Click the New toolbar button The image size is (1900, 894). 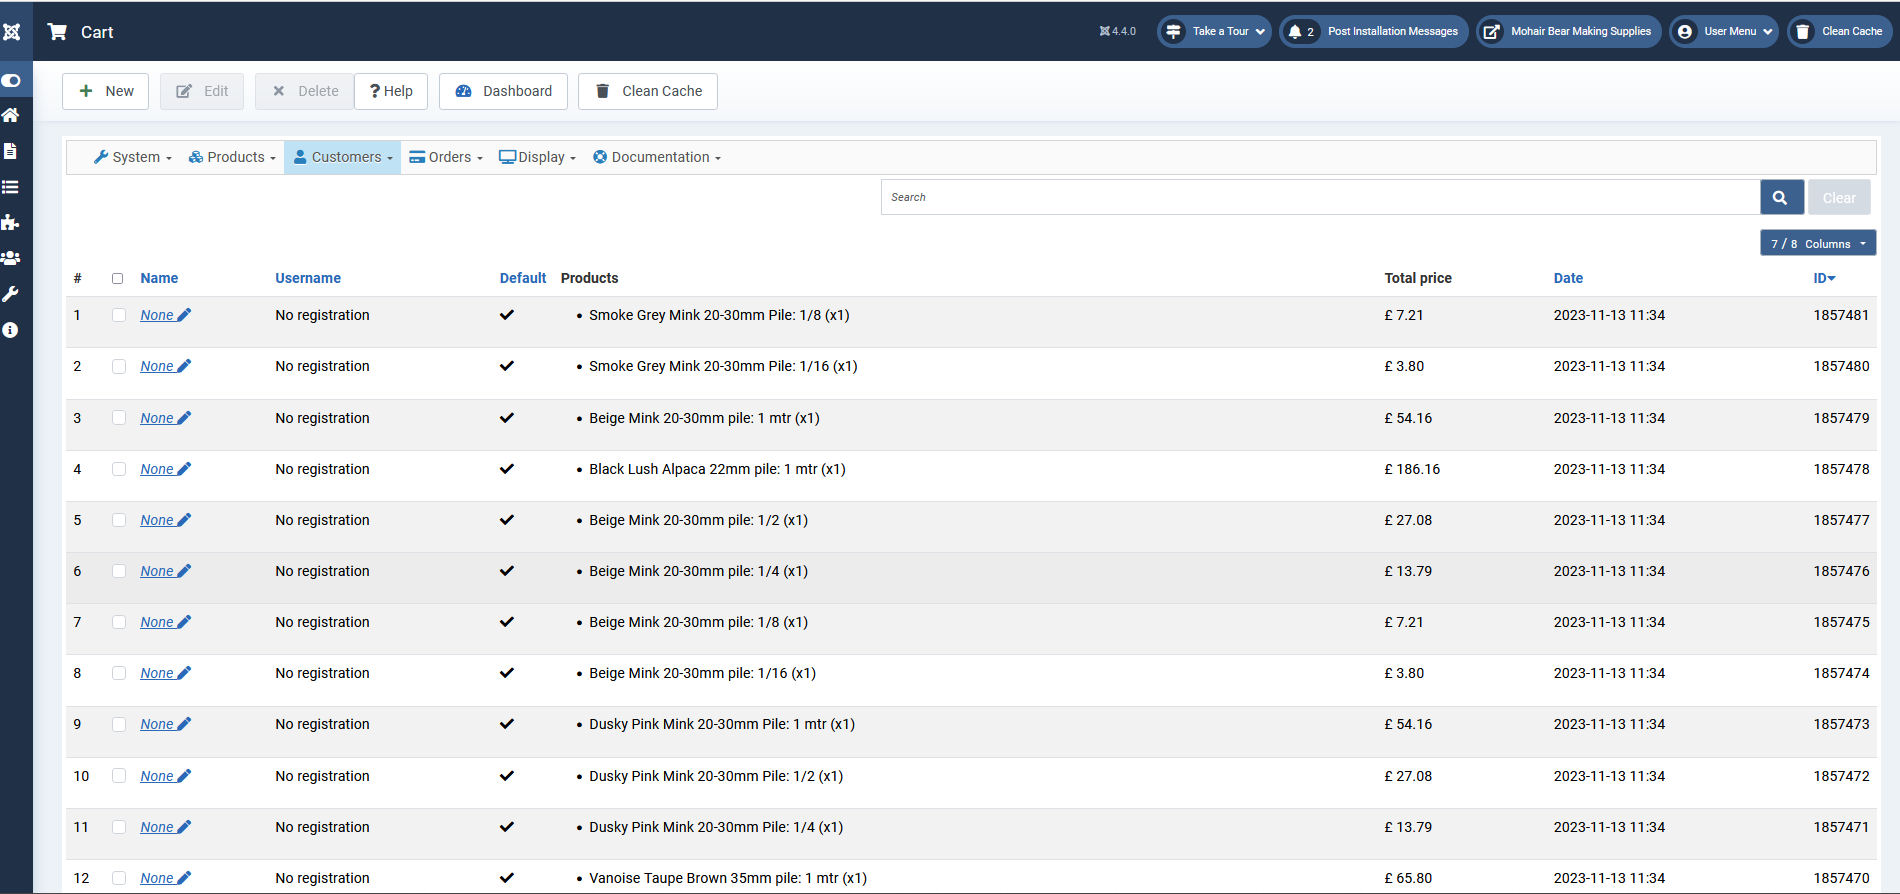pos(106,91)
